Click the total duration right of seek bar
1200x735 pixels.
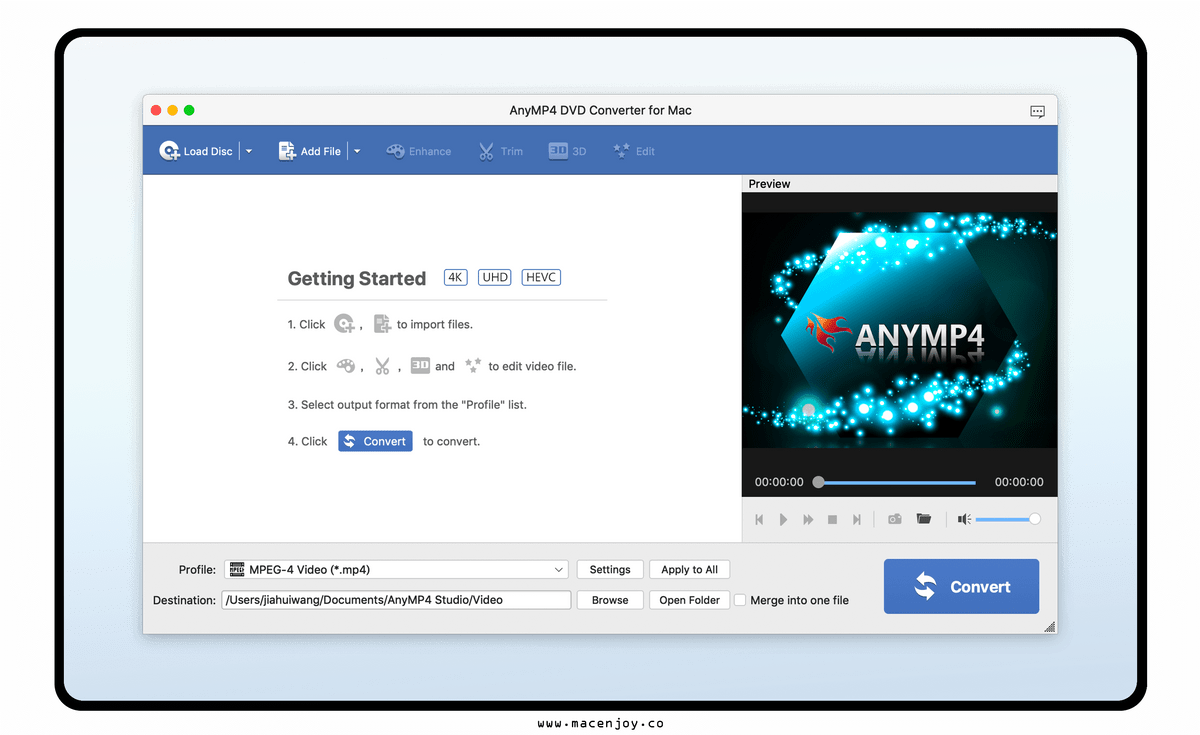(1019, 482)
